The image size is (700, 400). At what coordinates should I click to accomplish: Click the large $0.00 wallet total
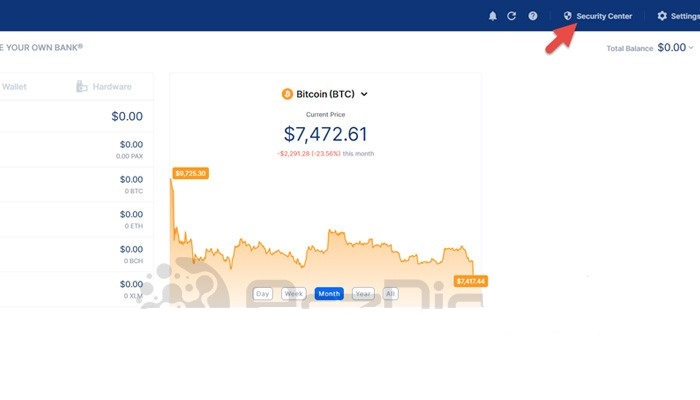coord(127,117)
